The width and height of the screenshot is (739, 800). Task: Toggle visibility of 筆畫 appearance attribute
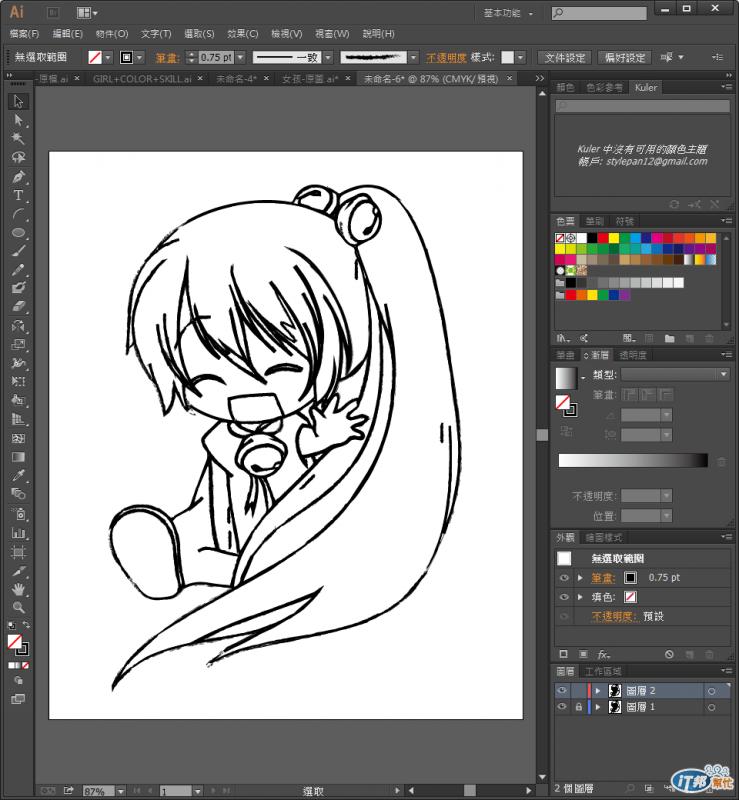[564, 578]
